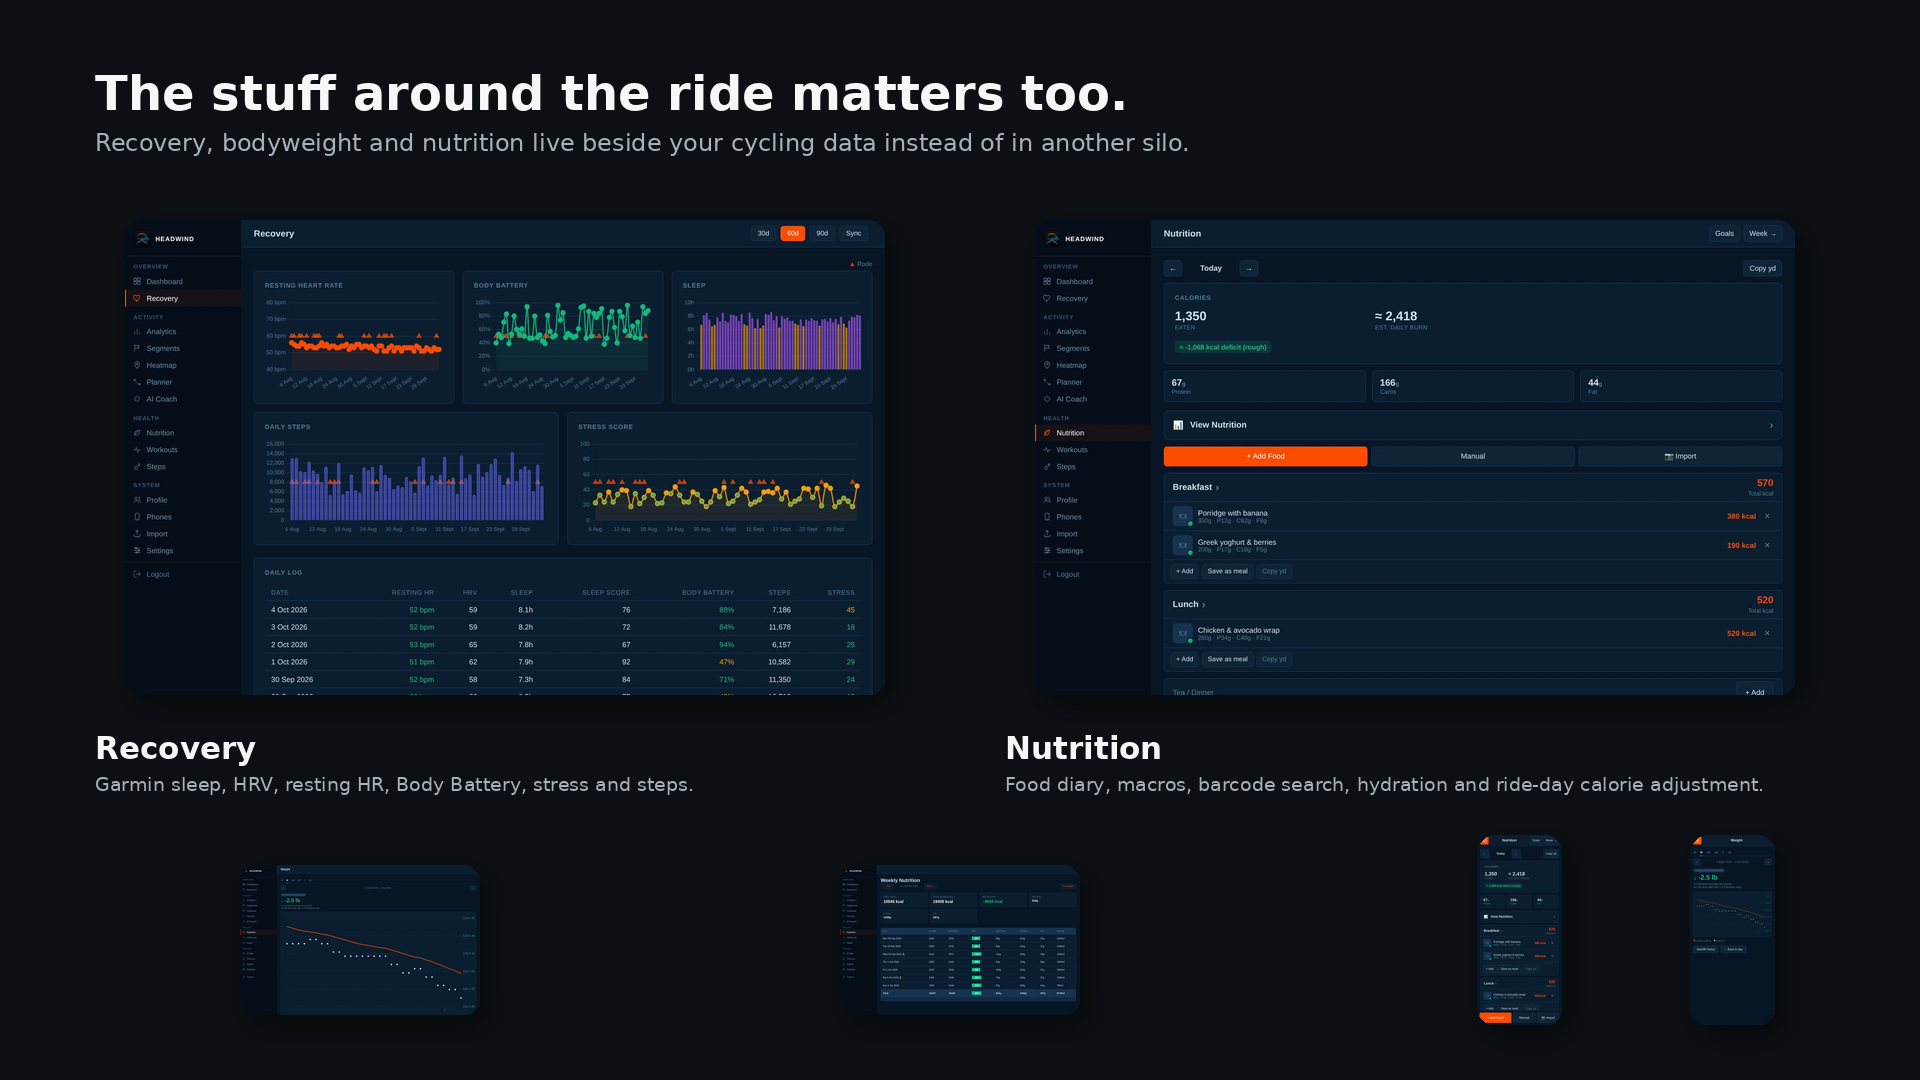
Task: Open Profile people icon in Nutrition window sidebar
Action: pyautogui.click(x=1047, y=500)
